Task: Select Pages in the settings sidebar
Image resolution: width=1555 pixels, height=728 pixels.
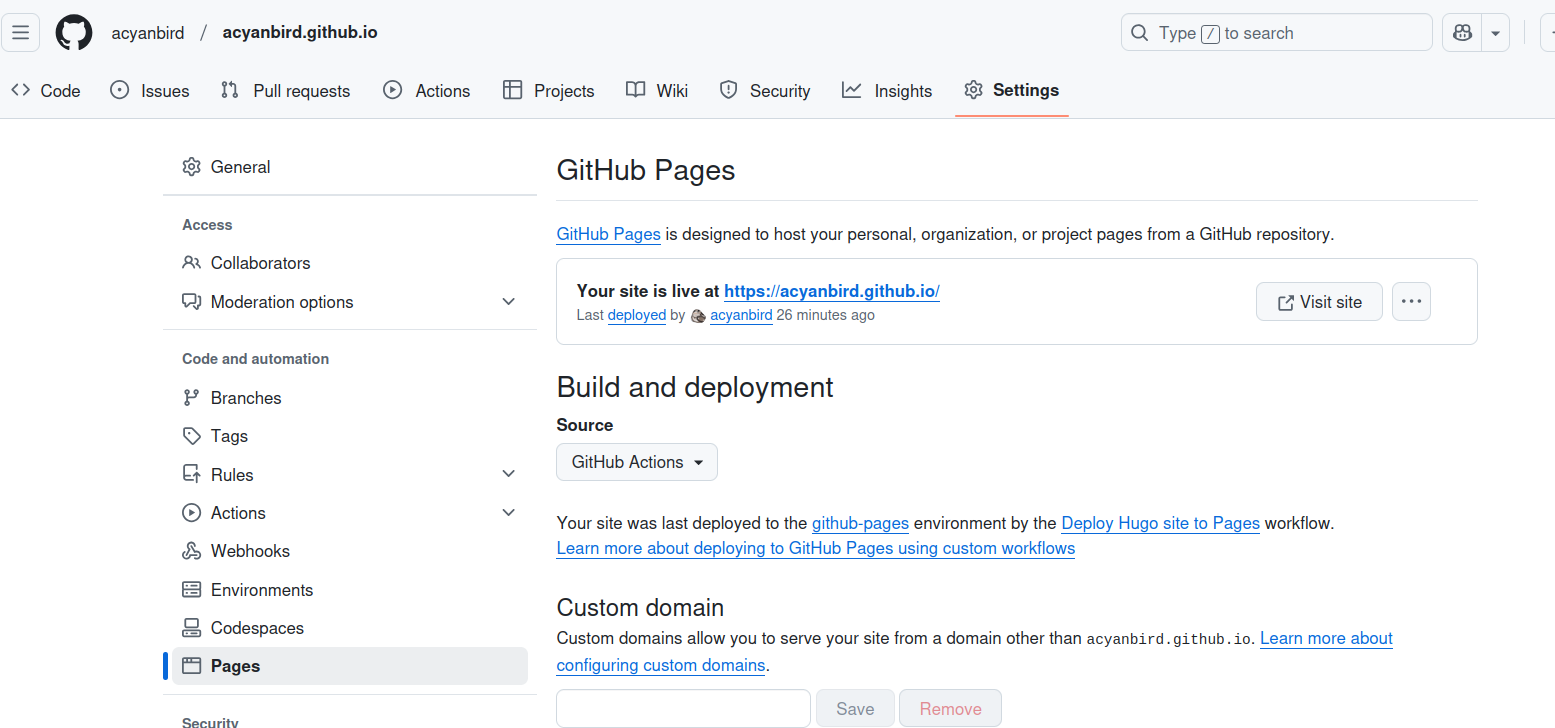Action: click(x=350, y=666)
